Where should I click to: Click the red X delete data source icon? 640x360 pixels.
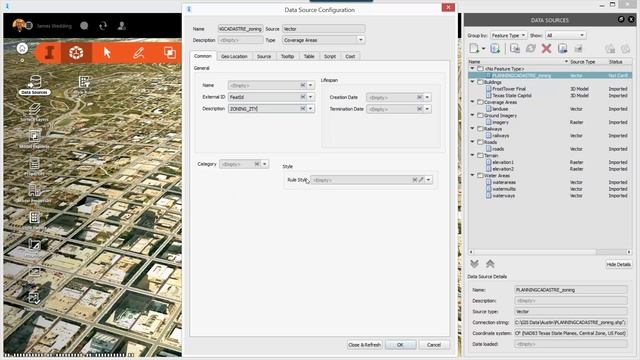point(546,49)
